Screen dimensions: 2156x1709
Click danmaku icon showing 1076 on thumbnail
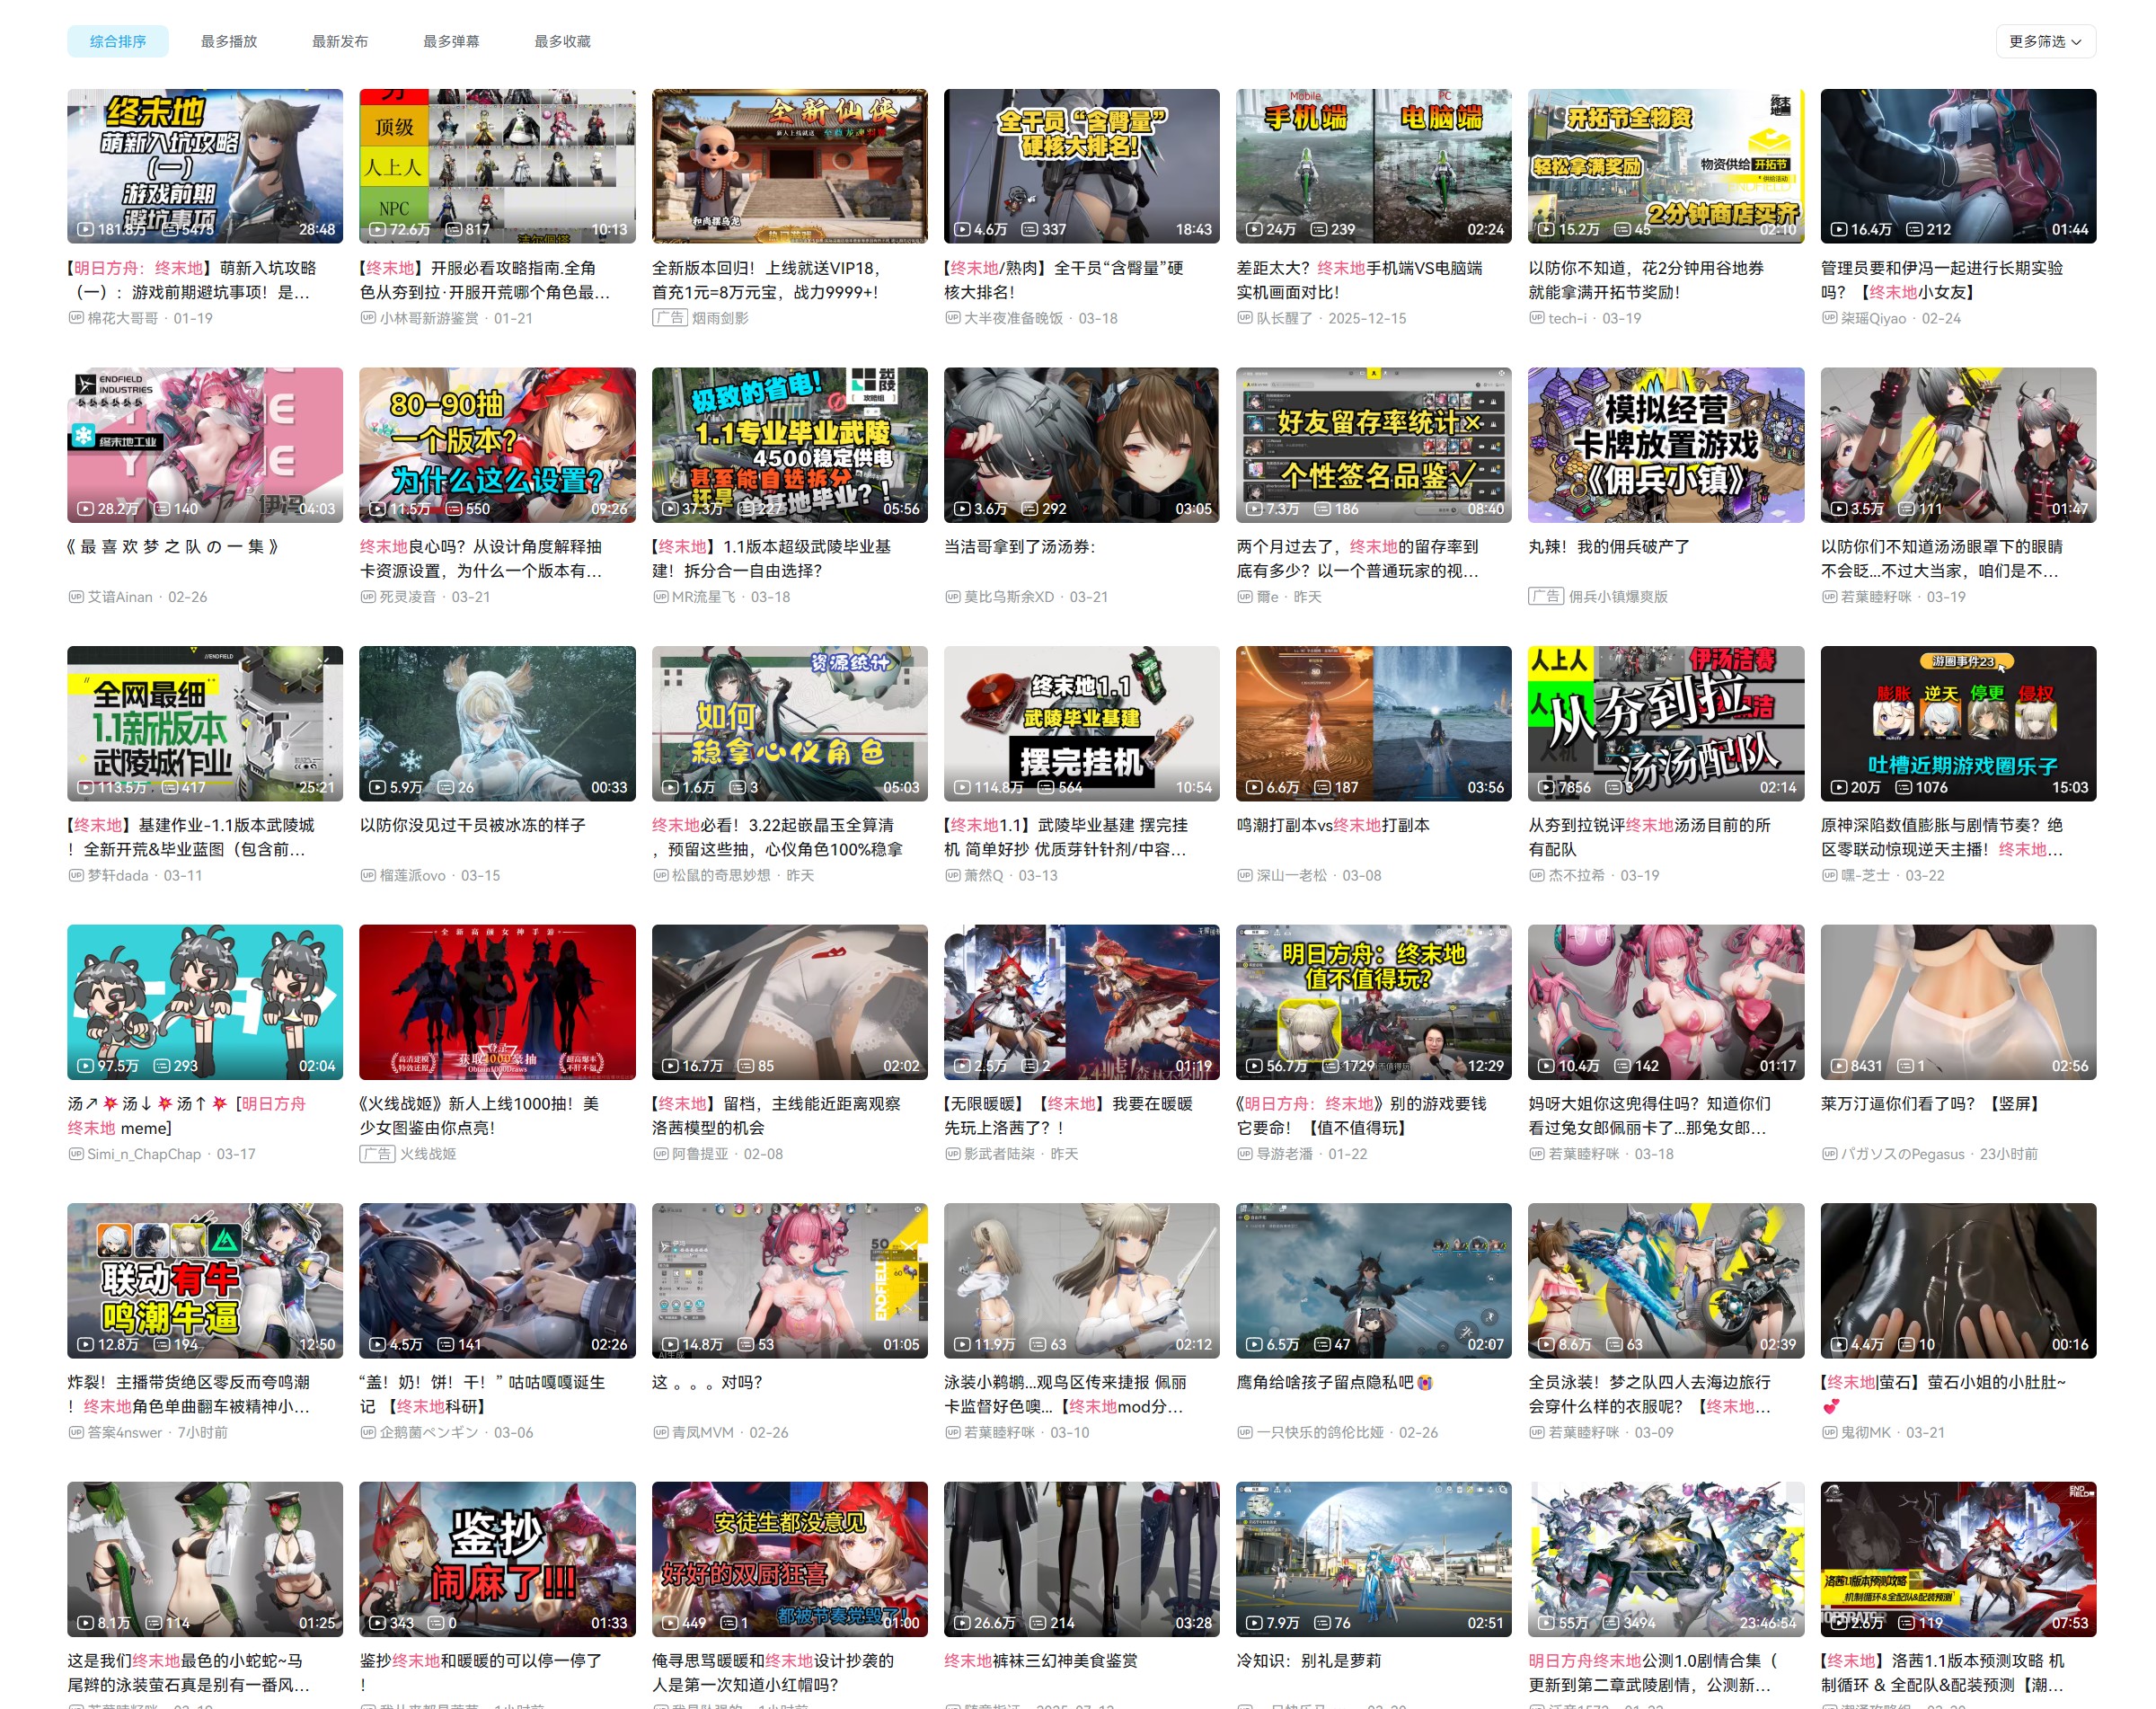pos(1904,788)
